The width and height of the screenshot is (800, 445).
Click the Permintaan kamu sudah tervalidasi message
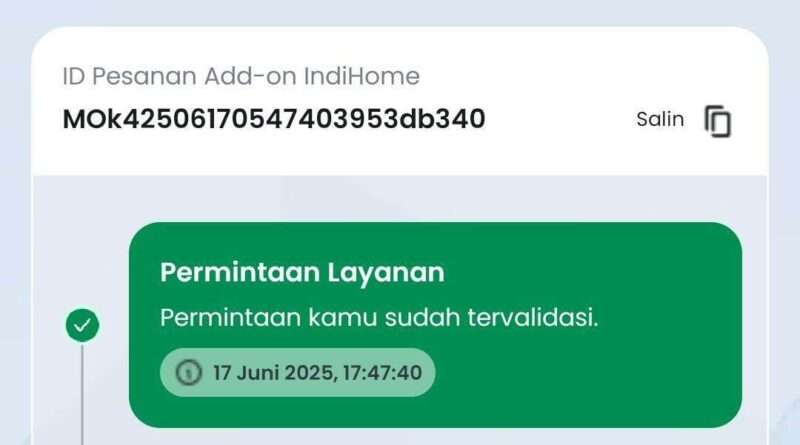[379, 317]
